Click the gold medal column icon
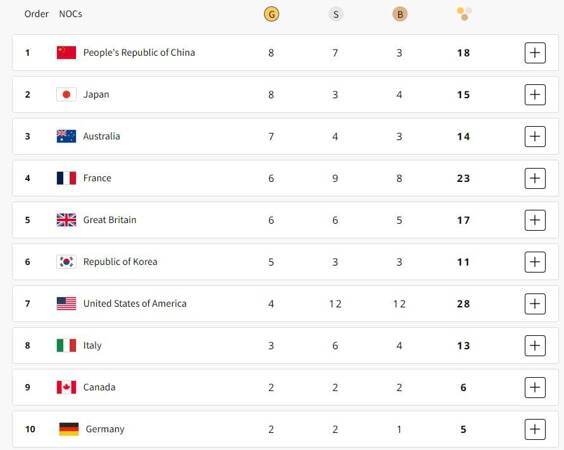564x450 pixels. [271, 14]
